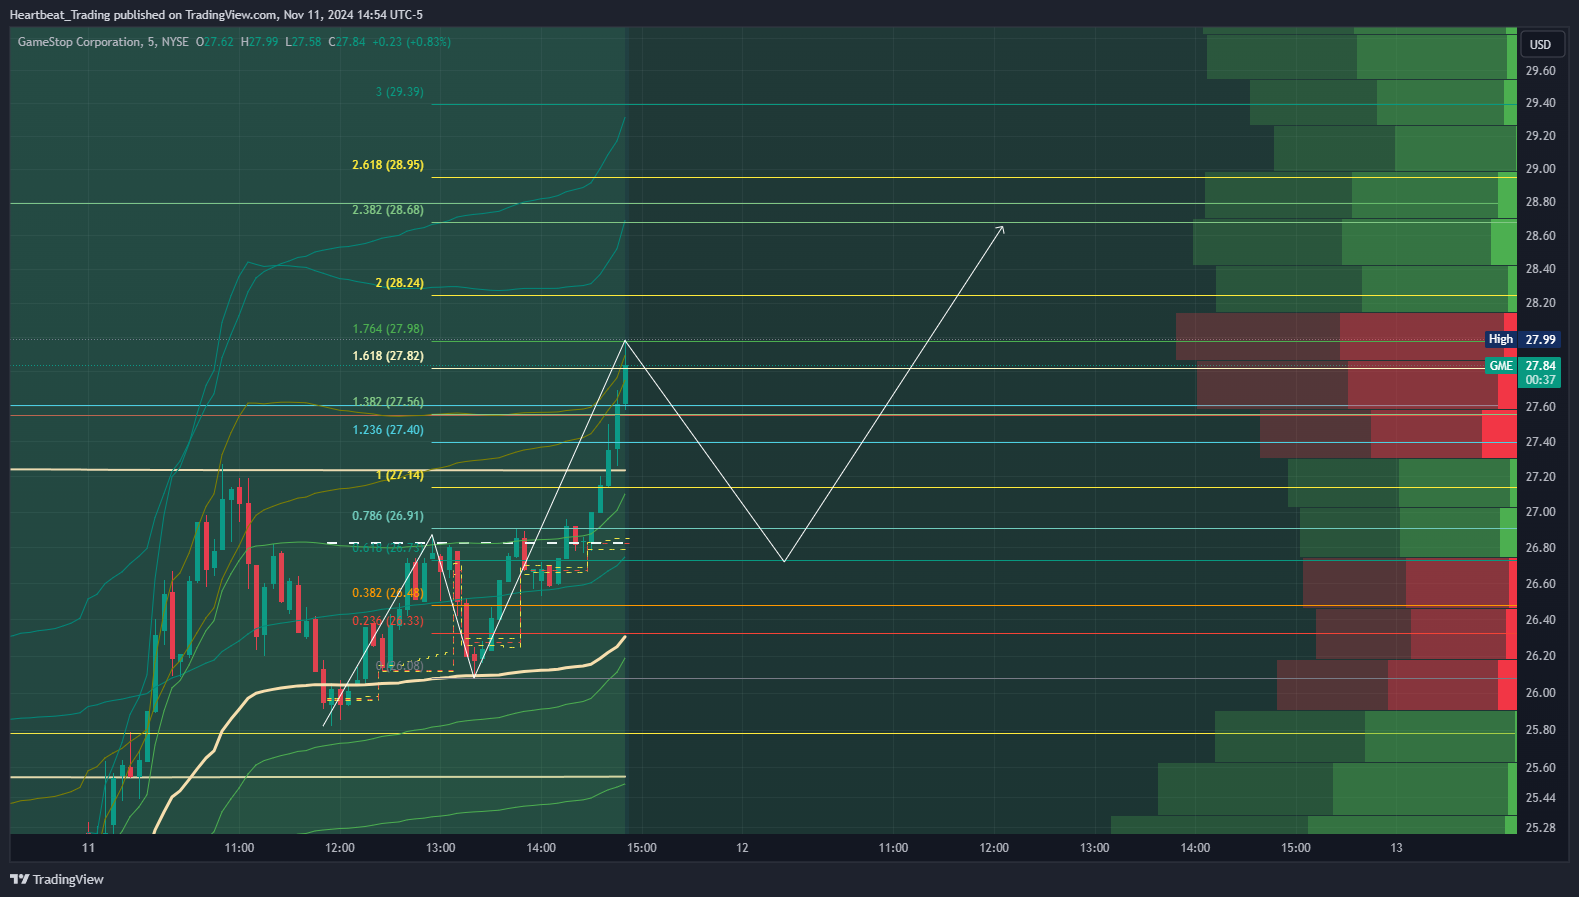Click the 0.236 (26.33) Fibonacci level label

[x=388, y=621]
